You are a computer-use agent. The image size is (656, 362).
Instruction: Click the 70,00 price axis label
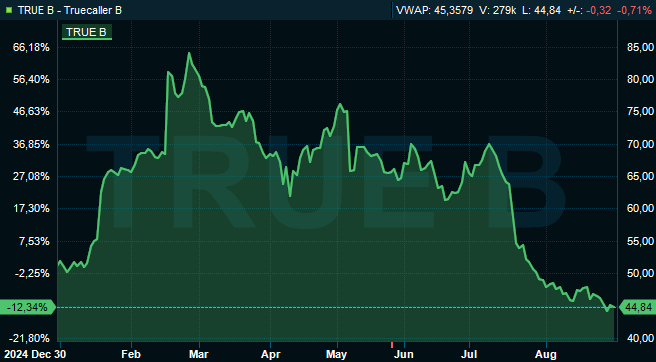(641, 144)
